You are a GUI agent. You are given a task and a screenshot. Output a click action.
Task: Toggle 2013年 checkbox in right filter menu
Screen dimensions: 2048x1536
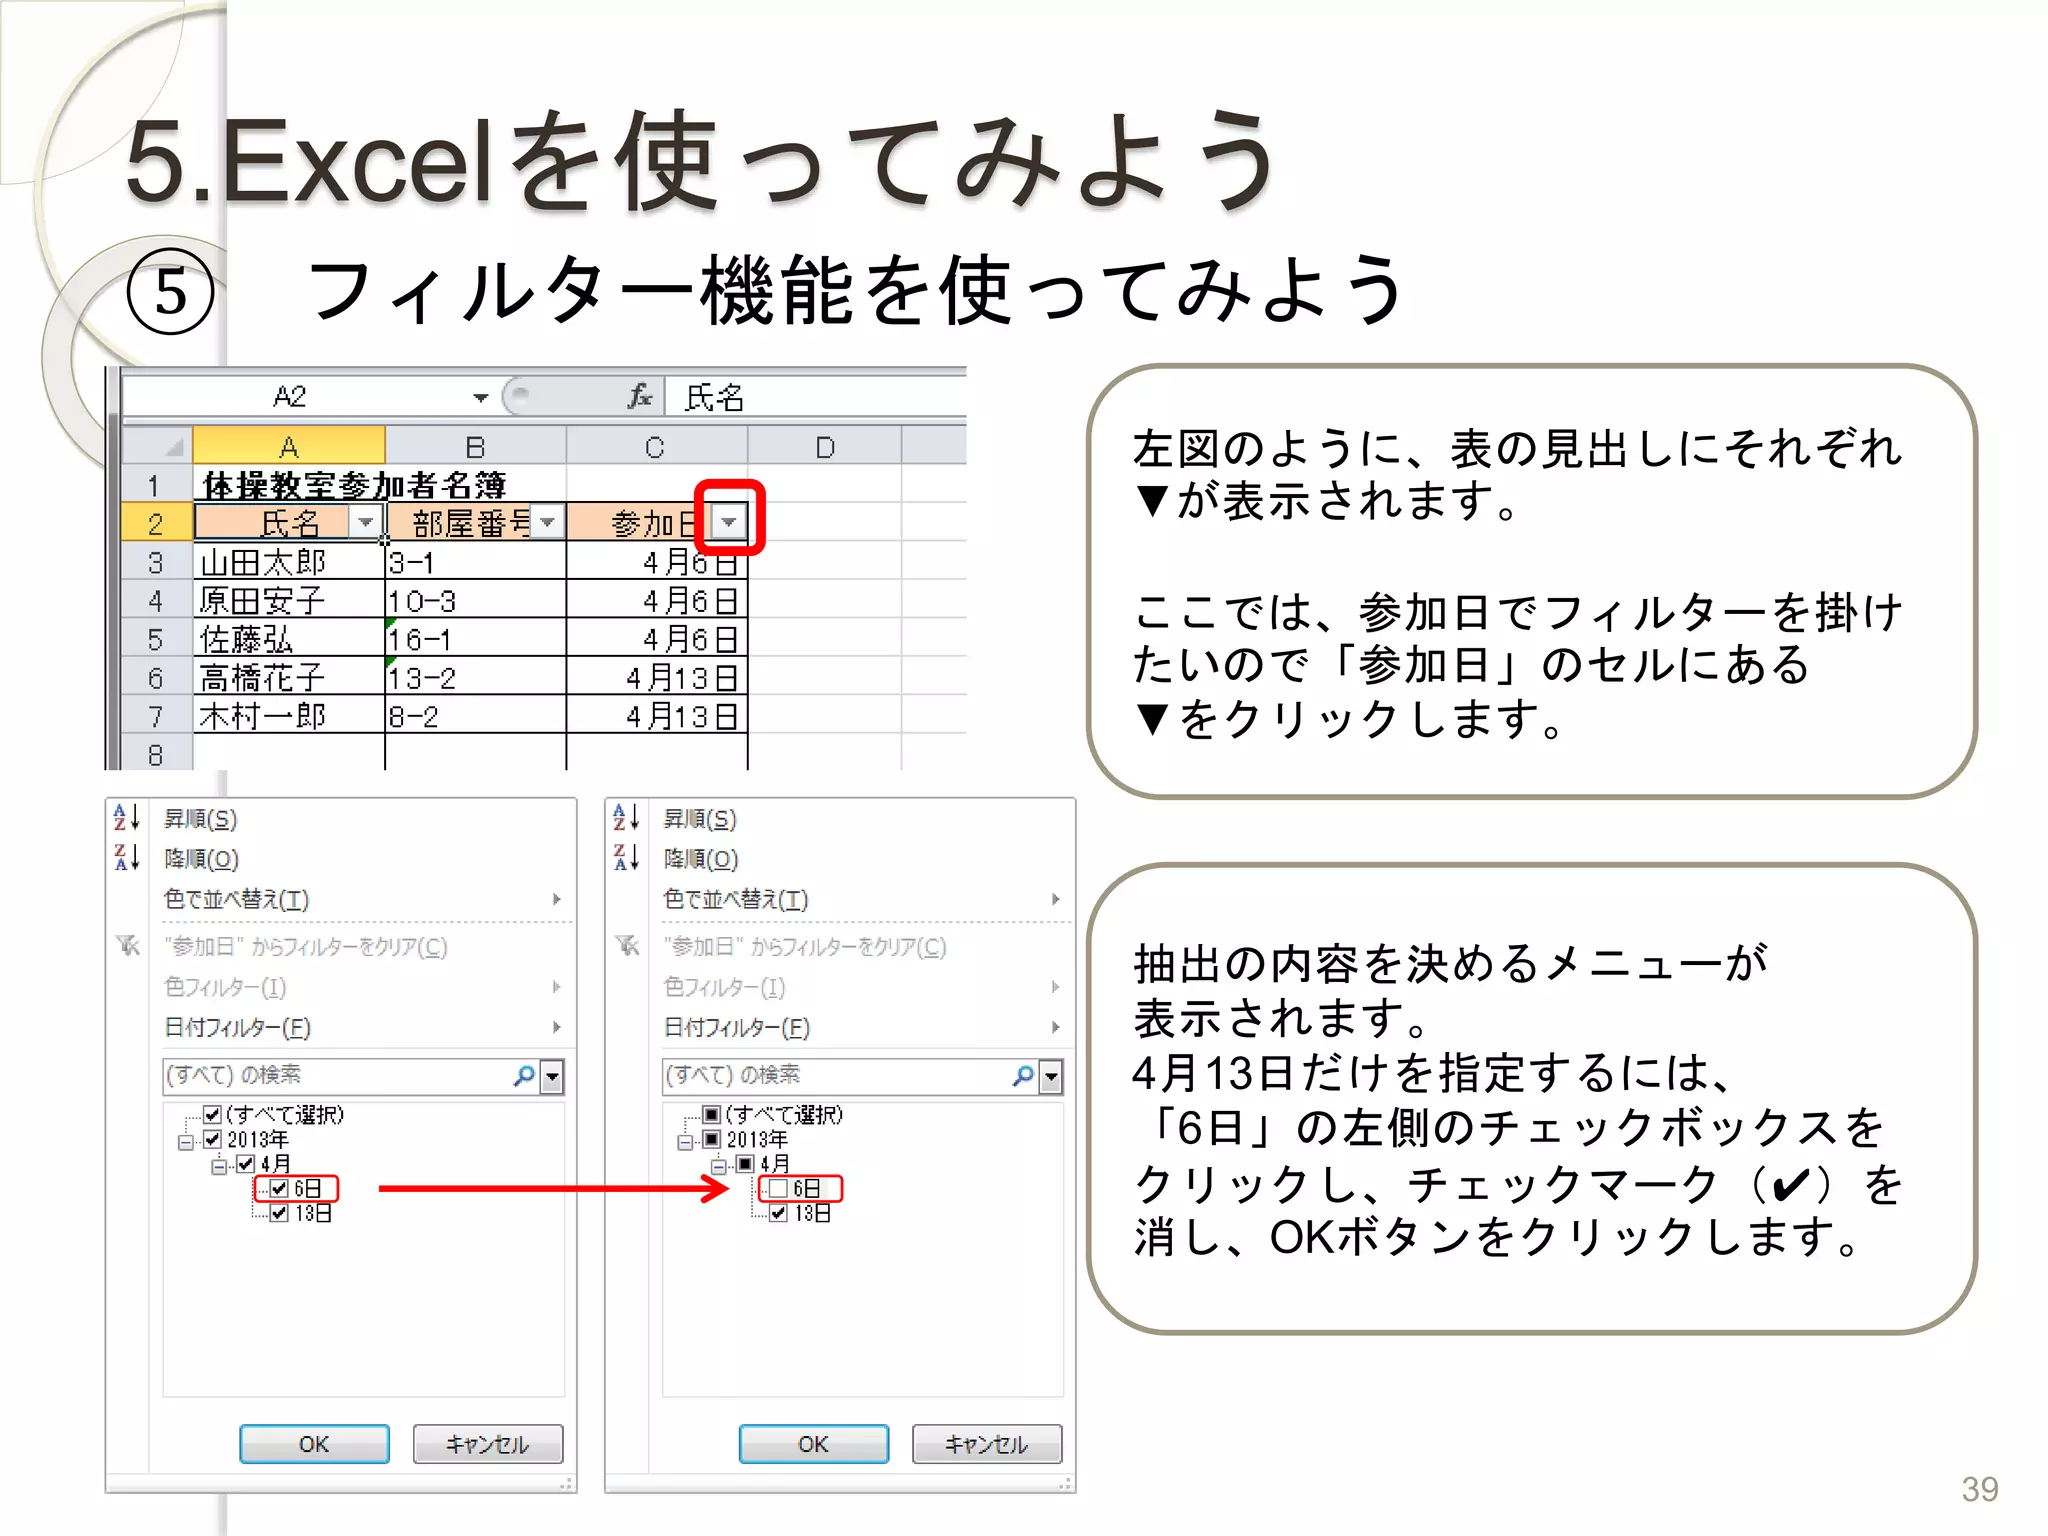tap(711, 1139)
